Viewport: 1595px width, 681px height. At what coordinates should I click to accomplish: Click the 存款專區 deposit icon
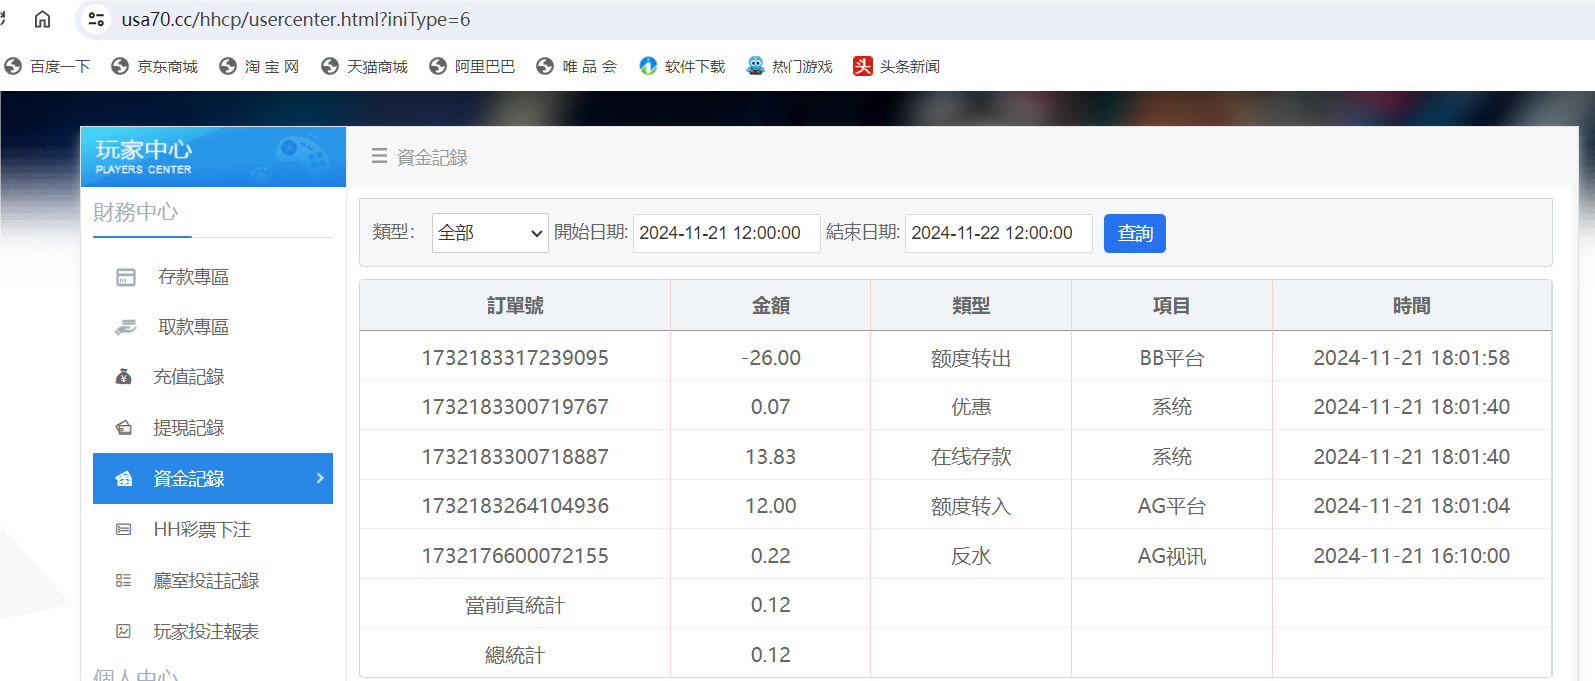coord(126,277)
